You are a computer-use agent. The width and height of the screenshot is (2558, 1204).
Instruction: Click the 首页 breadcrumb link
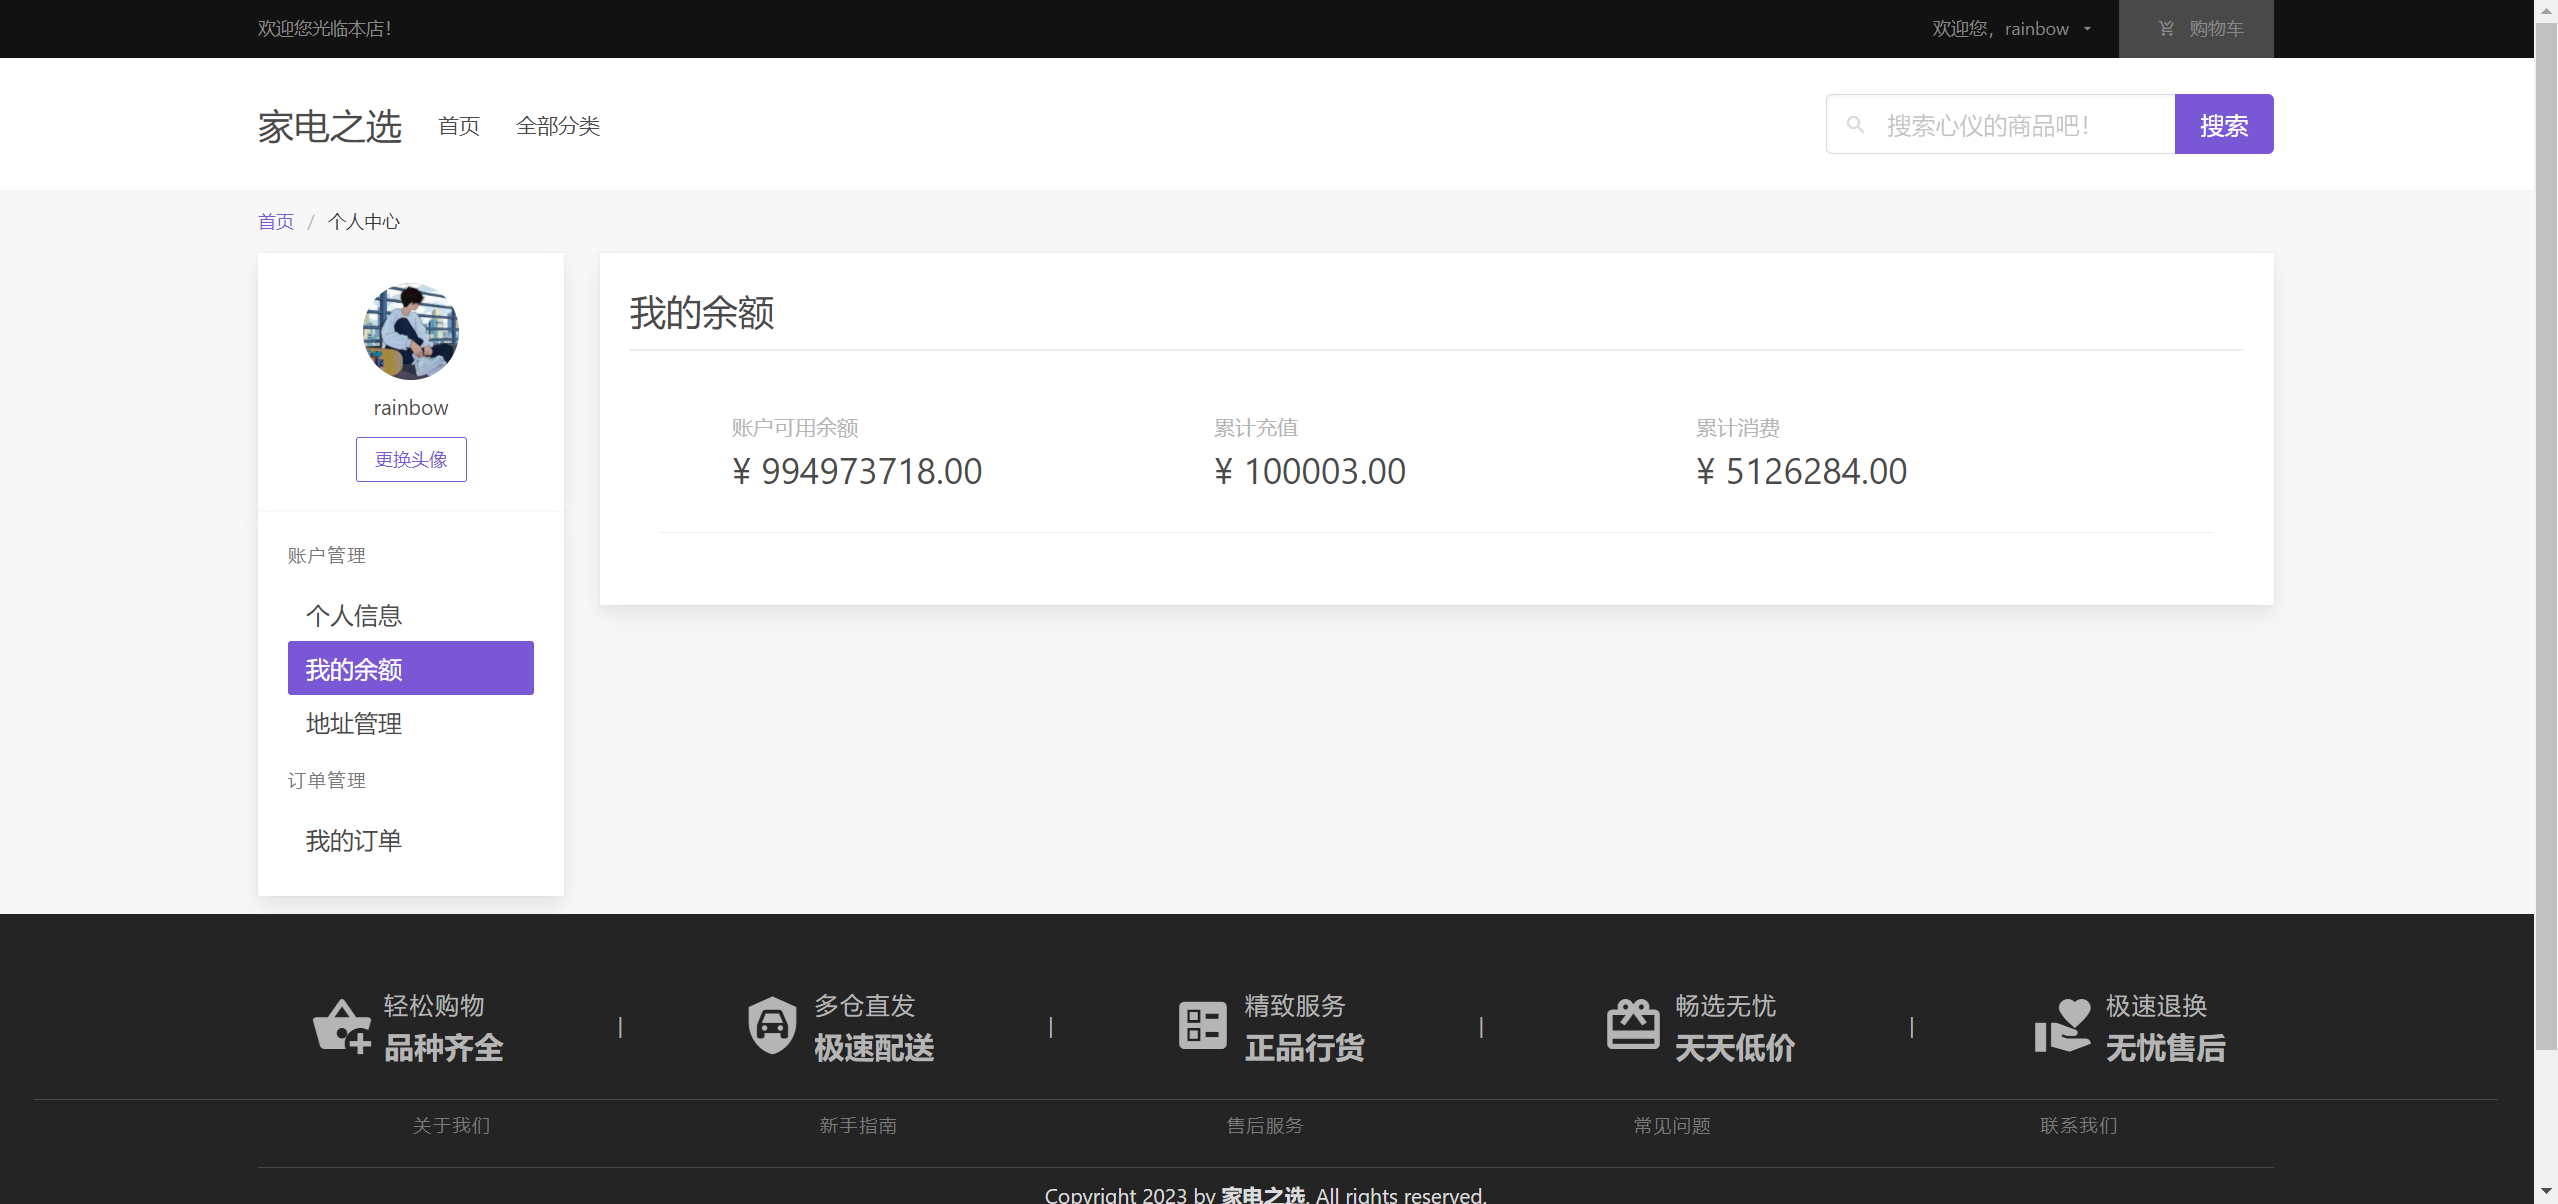coord(276,222)
